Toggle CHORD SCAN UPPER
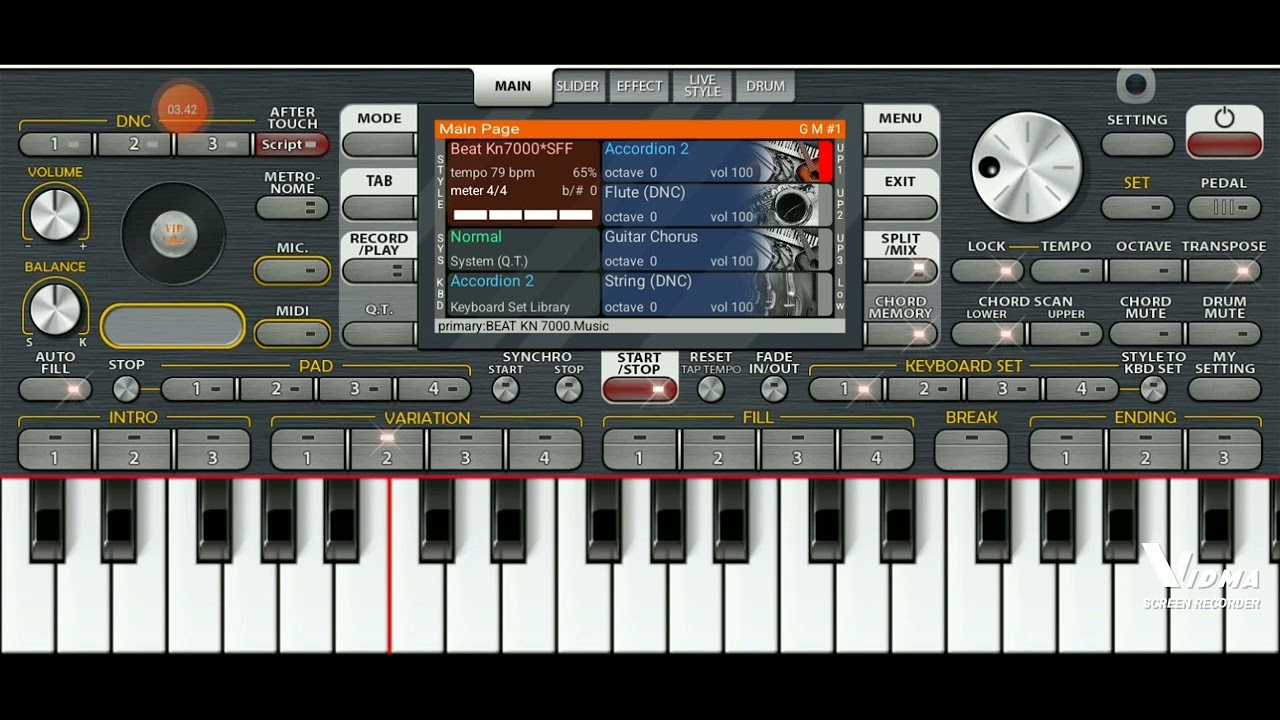The height and width of the screenshot is (720, 1280). pyautogui.click(x=1066, y=334)
